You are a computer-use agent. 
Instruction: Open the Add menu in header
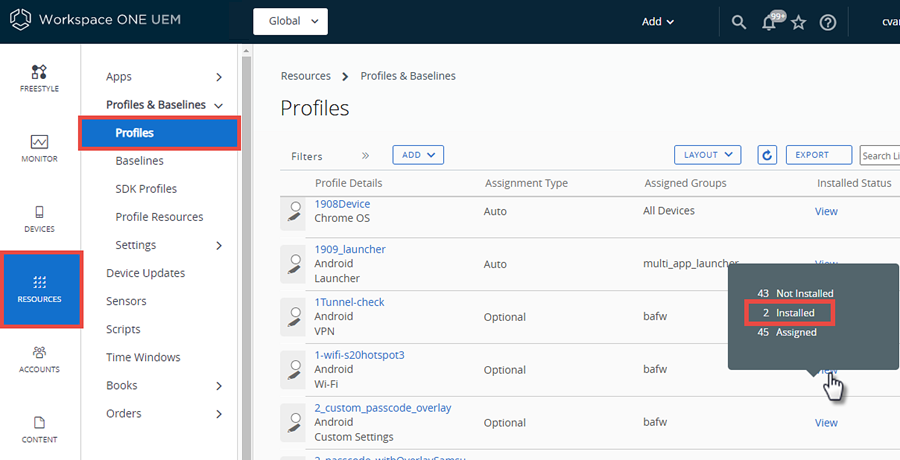pos(658,22)
